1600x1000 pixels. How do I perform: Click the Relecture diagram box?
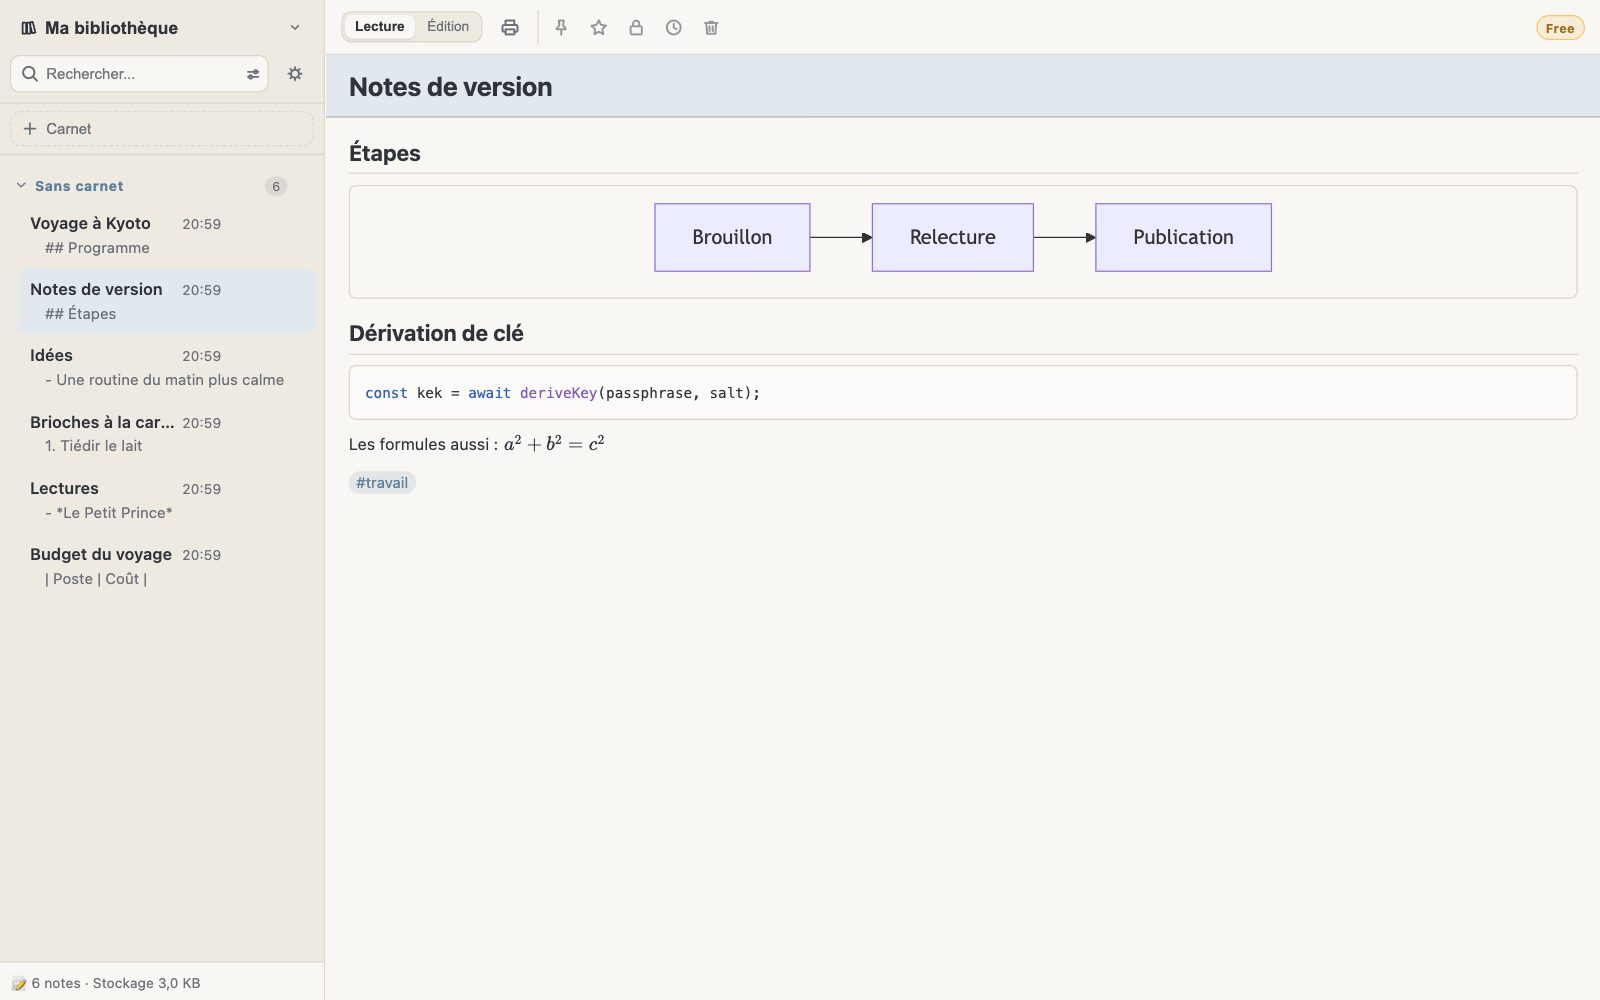pos(953,237)
